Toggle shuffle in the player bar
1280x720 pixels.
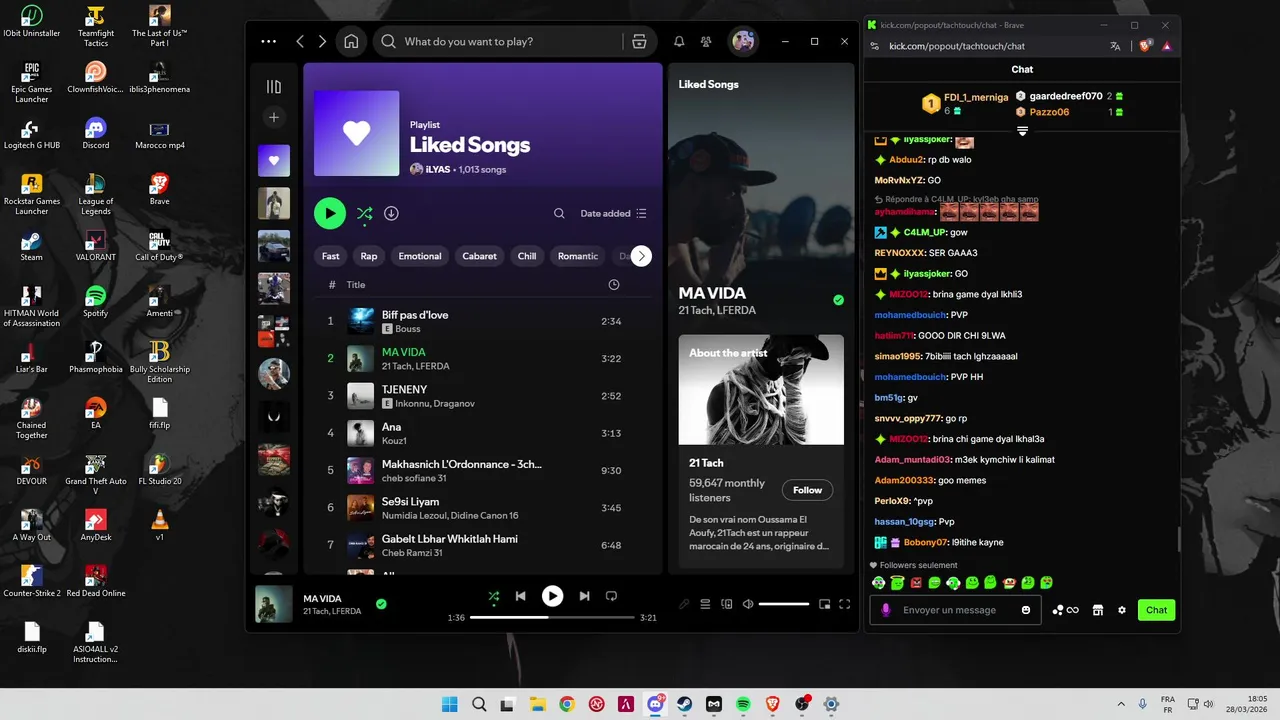(493, 596)
